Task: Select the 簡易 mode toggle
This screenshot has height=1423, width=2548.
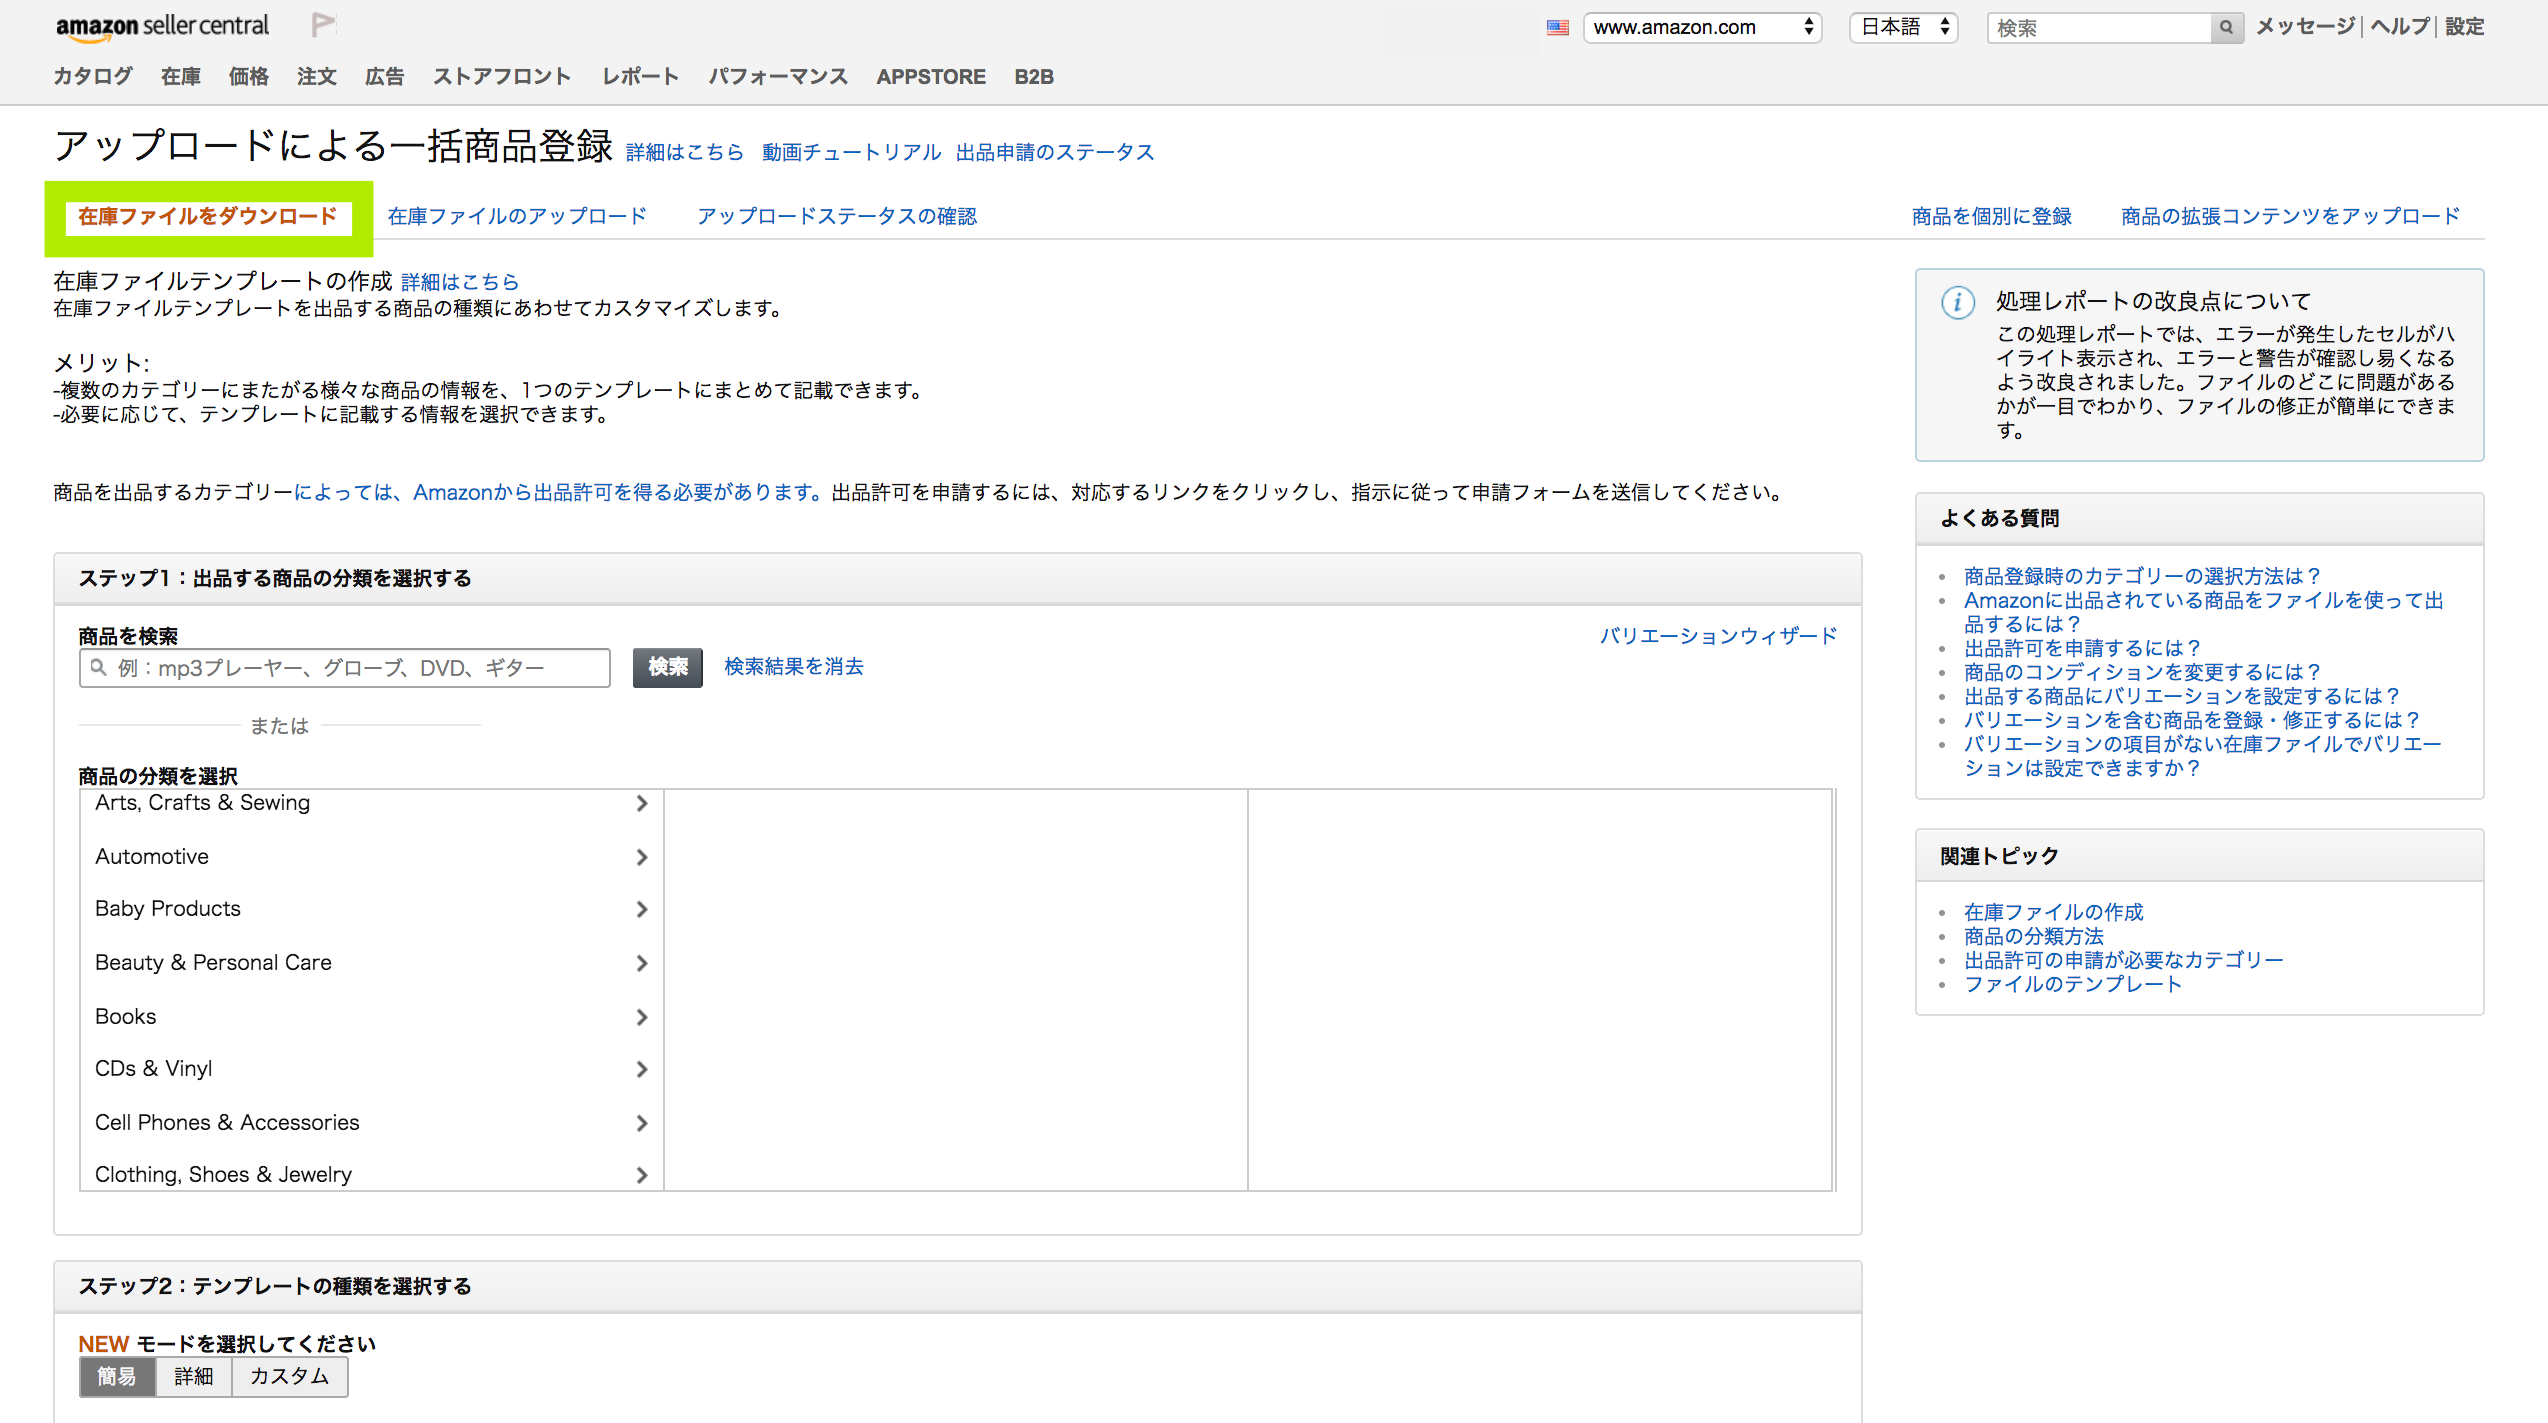Action: 117,1377
